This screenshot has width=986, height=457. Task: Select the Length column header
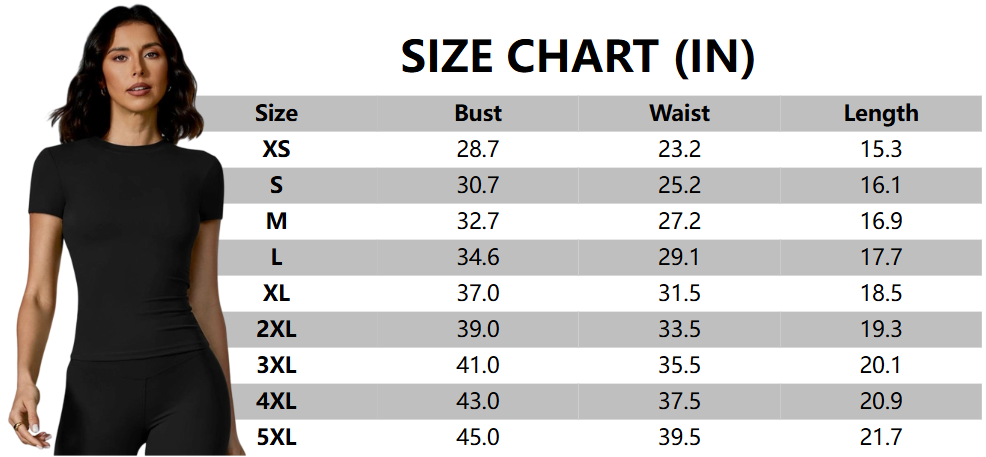[x=880, y=113]
